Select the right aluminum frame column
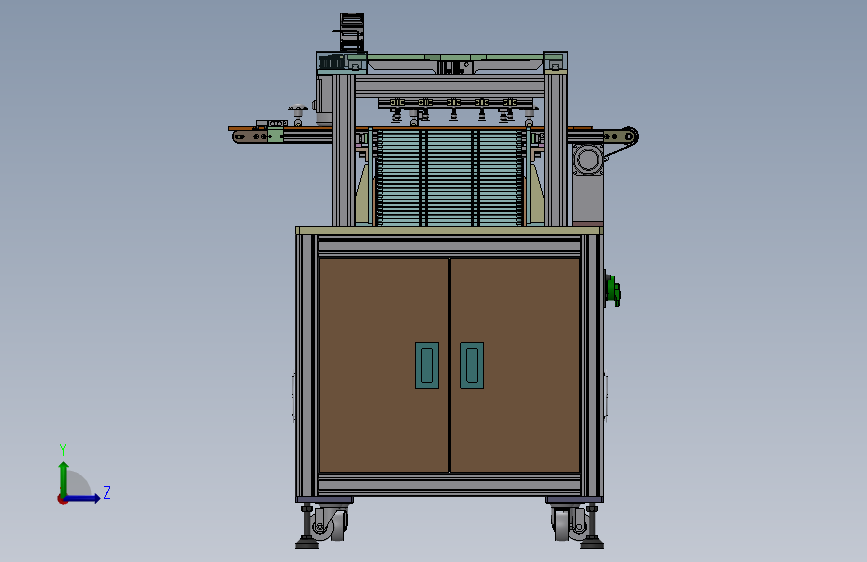This screenshot has height=562, width=867. point(556,149)
